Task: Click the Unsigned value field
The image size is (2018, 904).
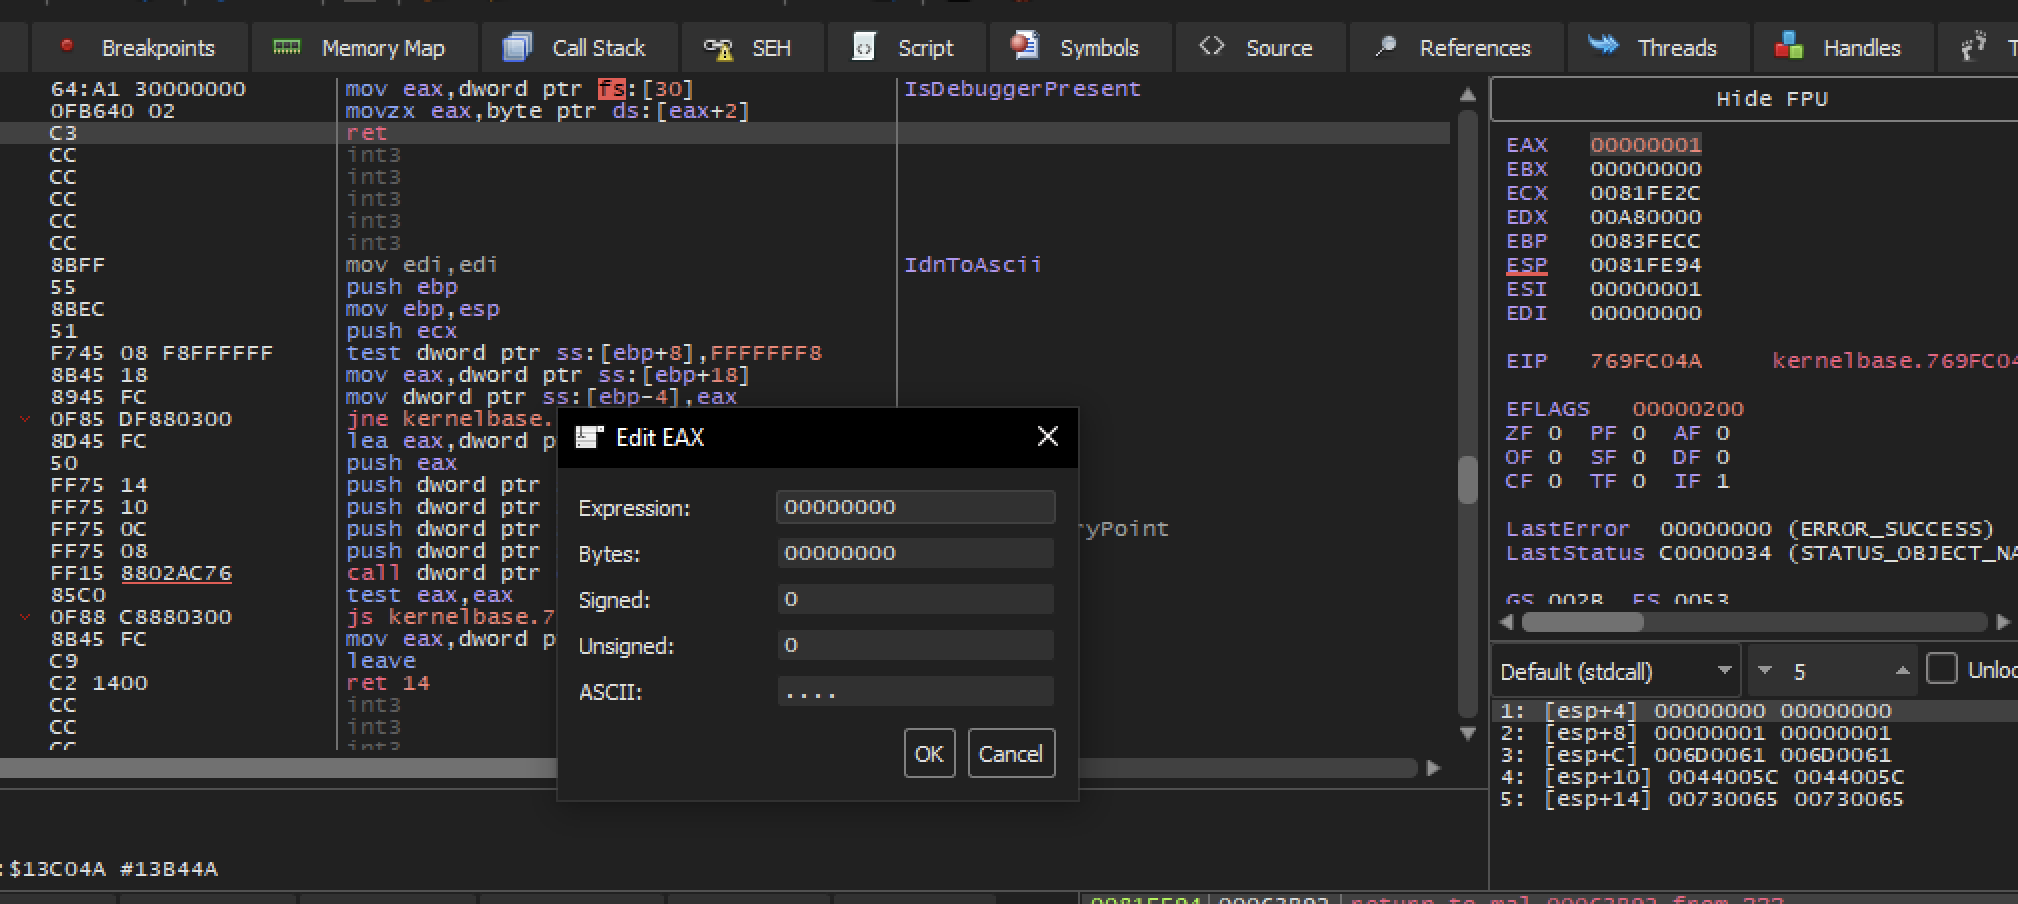Action: (915, 645)
